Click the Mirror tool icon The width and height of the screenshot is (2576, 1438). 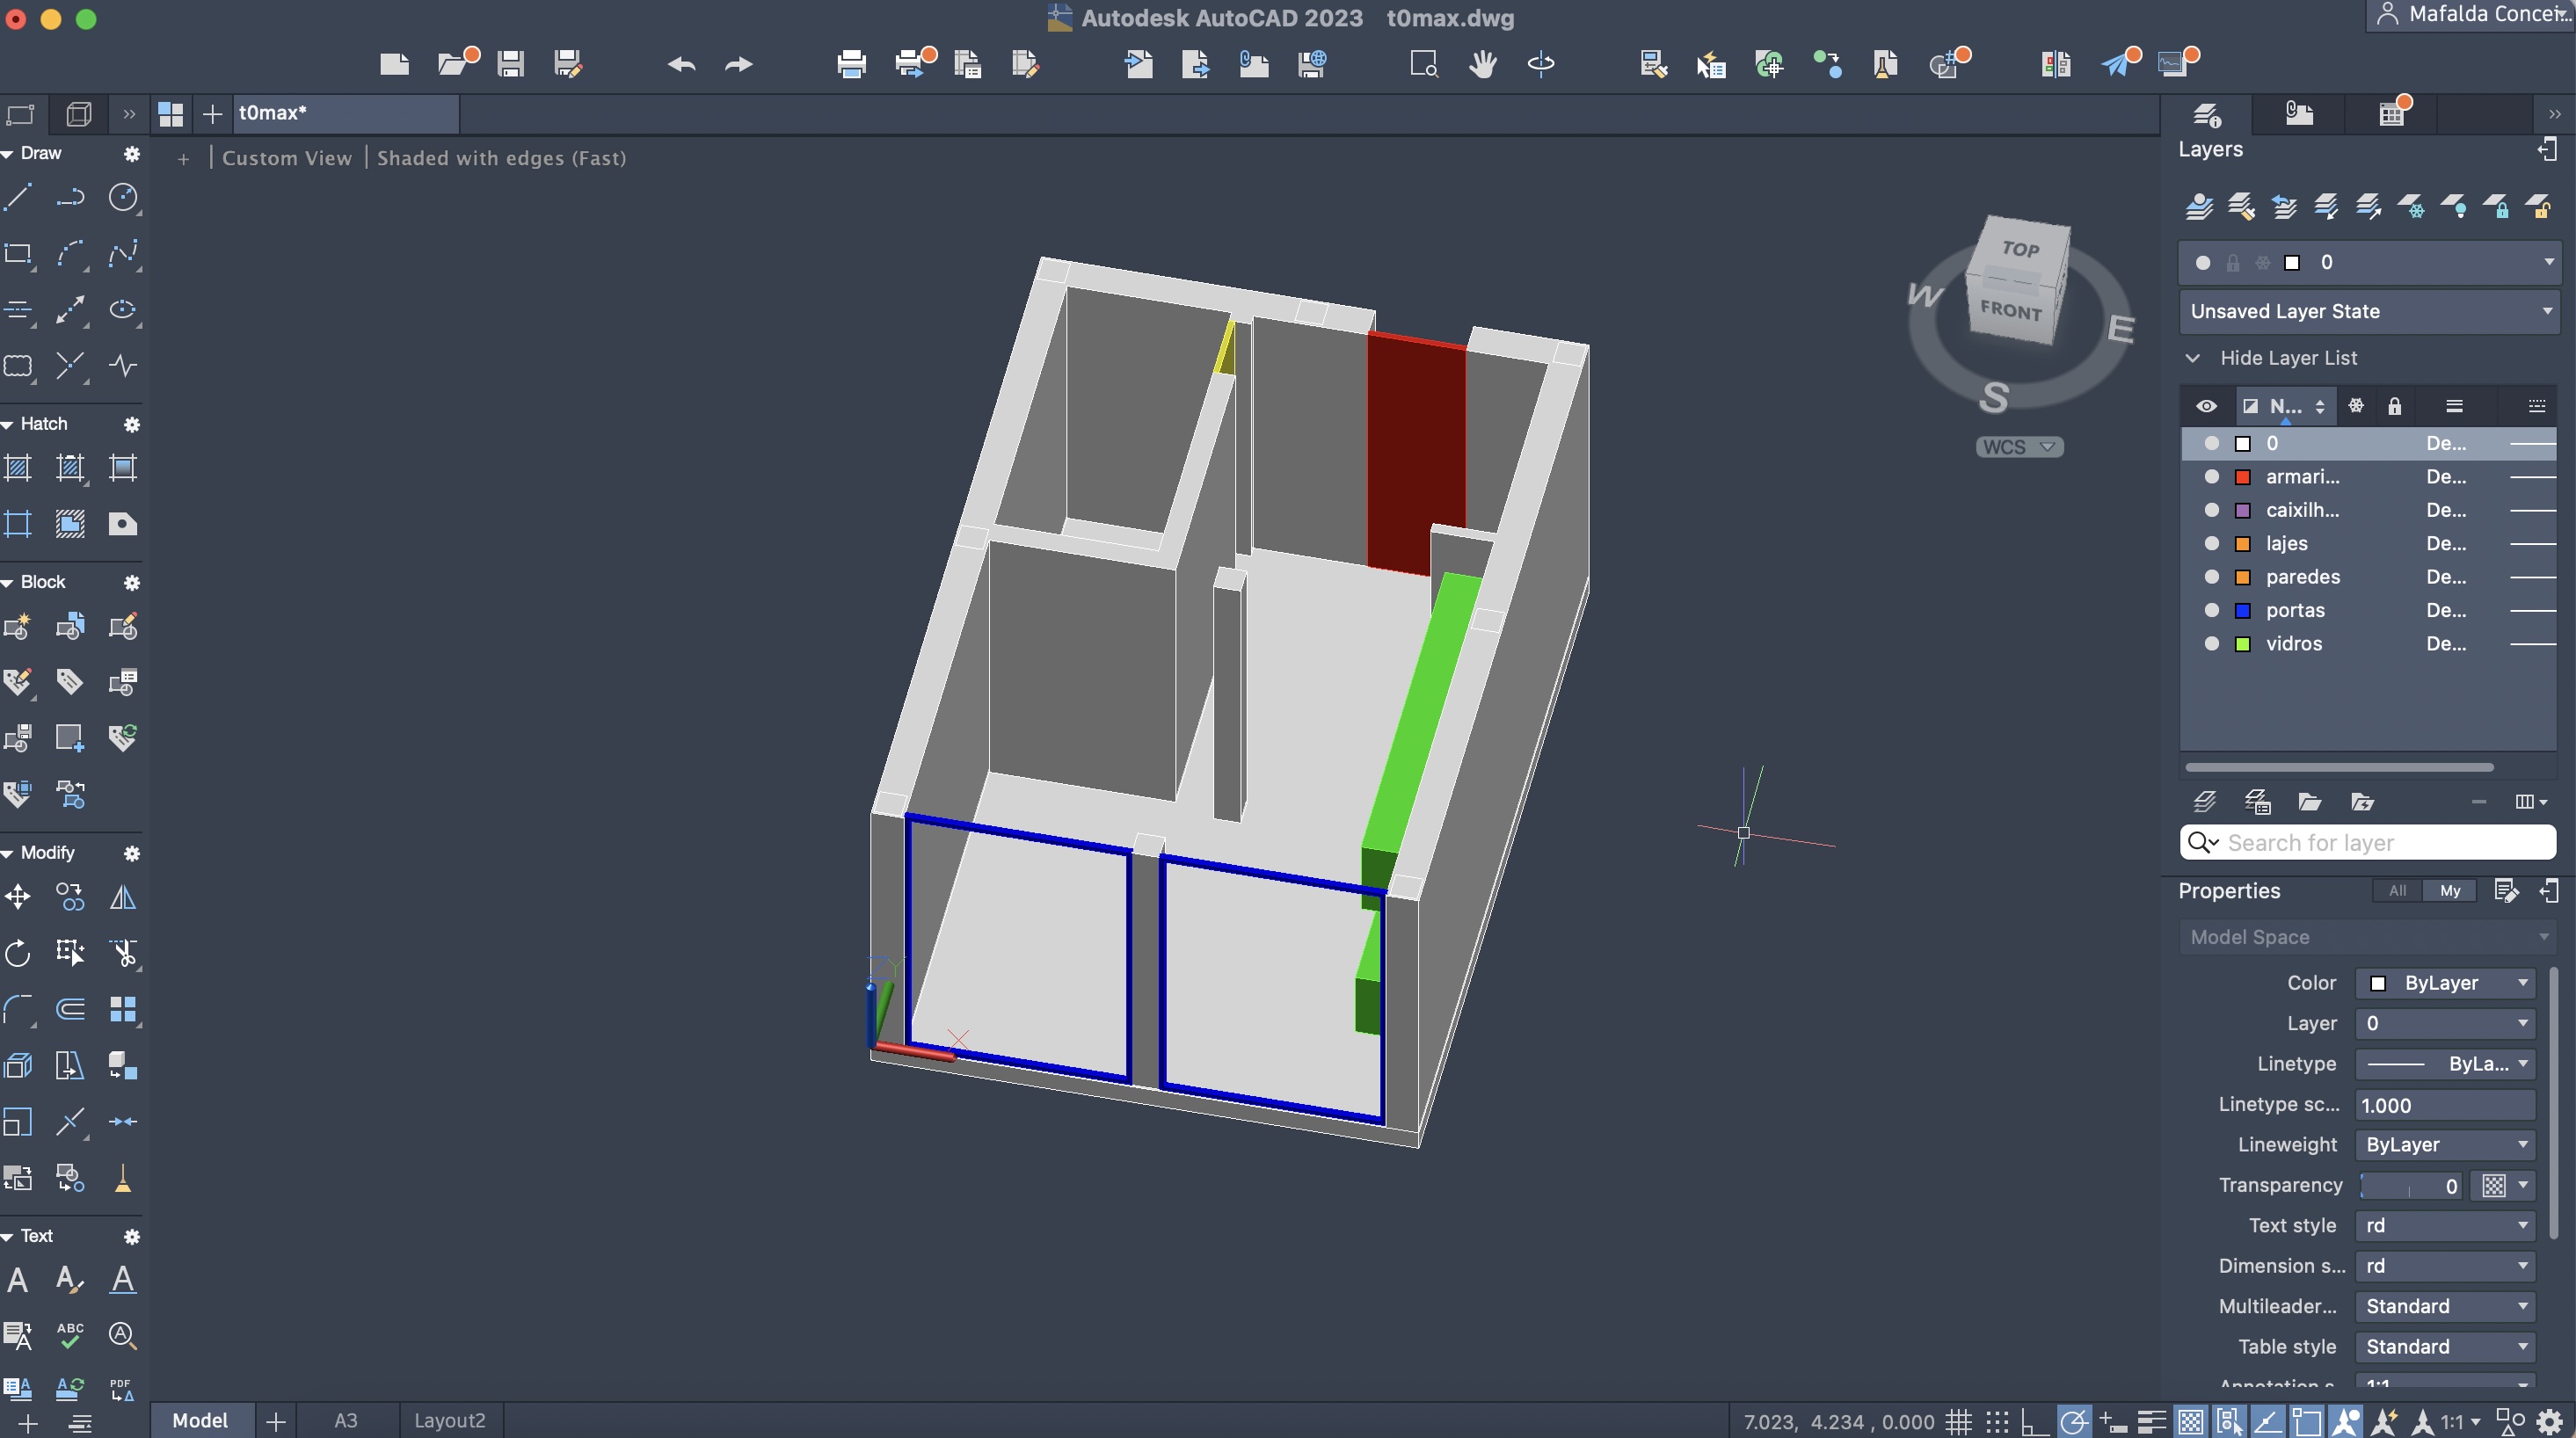(x=122, y=897)
